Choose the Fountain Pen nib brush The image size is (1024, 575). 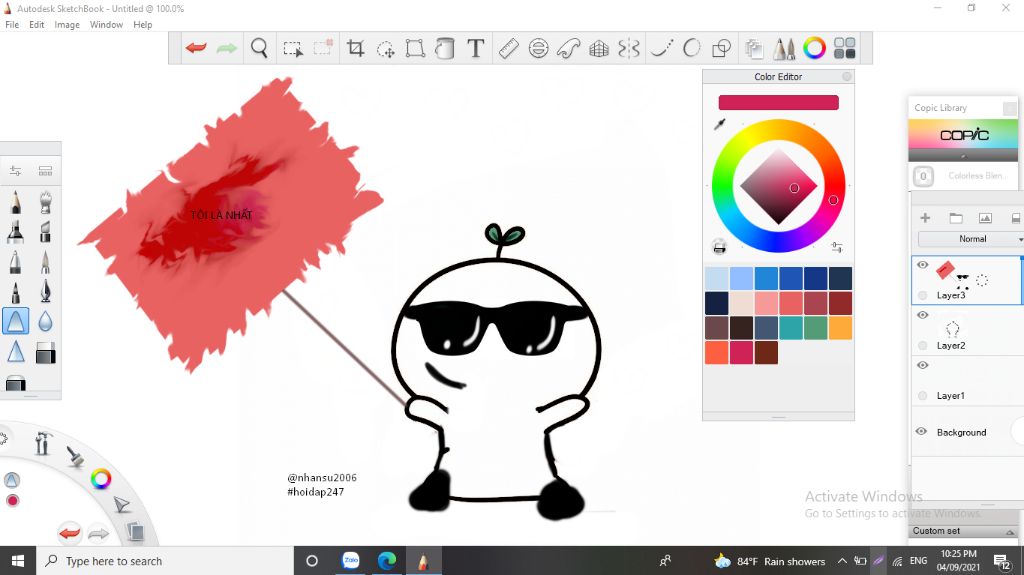pos(45,291)
